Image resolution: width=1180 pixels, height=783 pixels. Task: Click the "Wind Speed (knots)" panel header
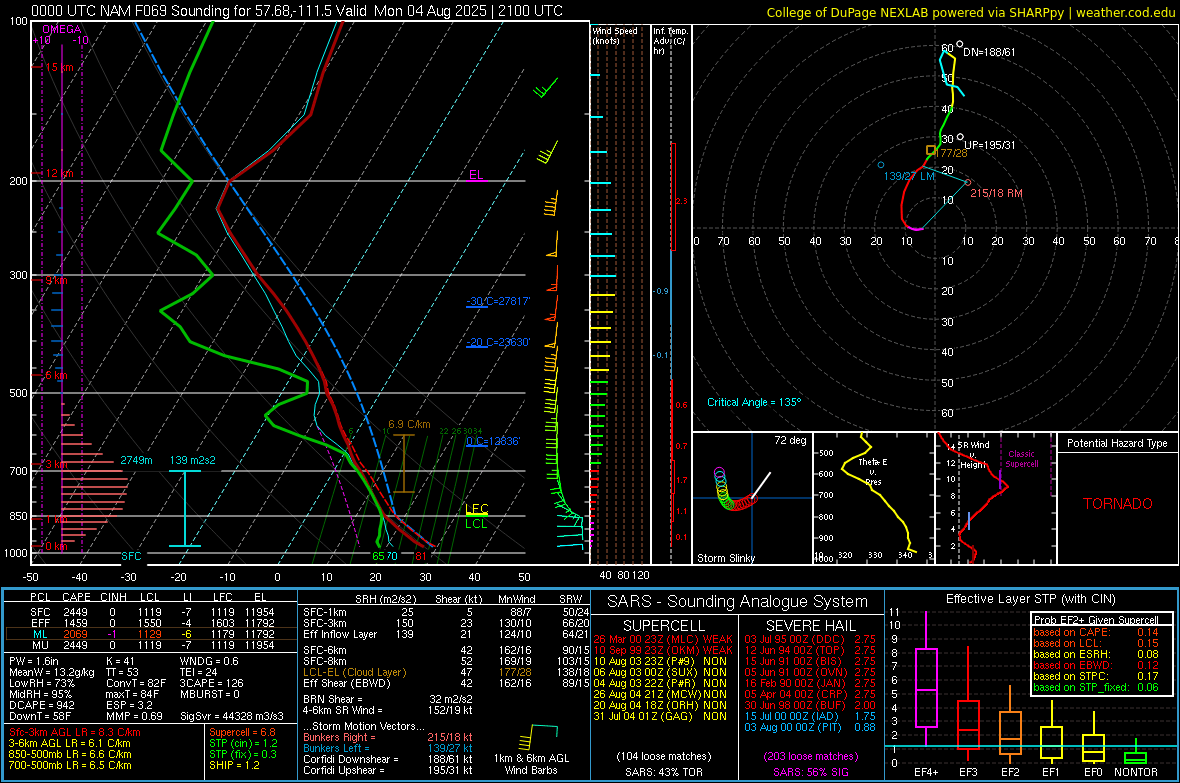click(615, 36)
